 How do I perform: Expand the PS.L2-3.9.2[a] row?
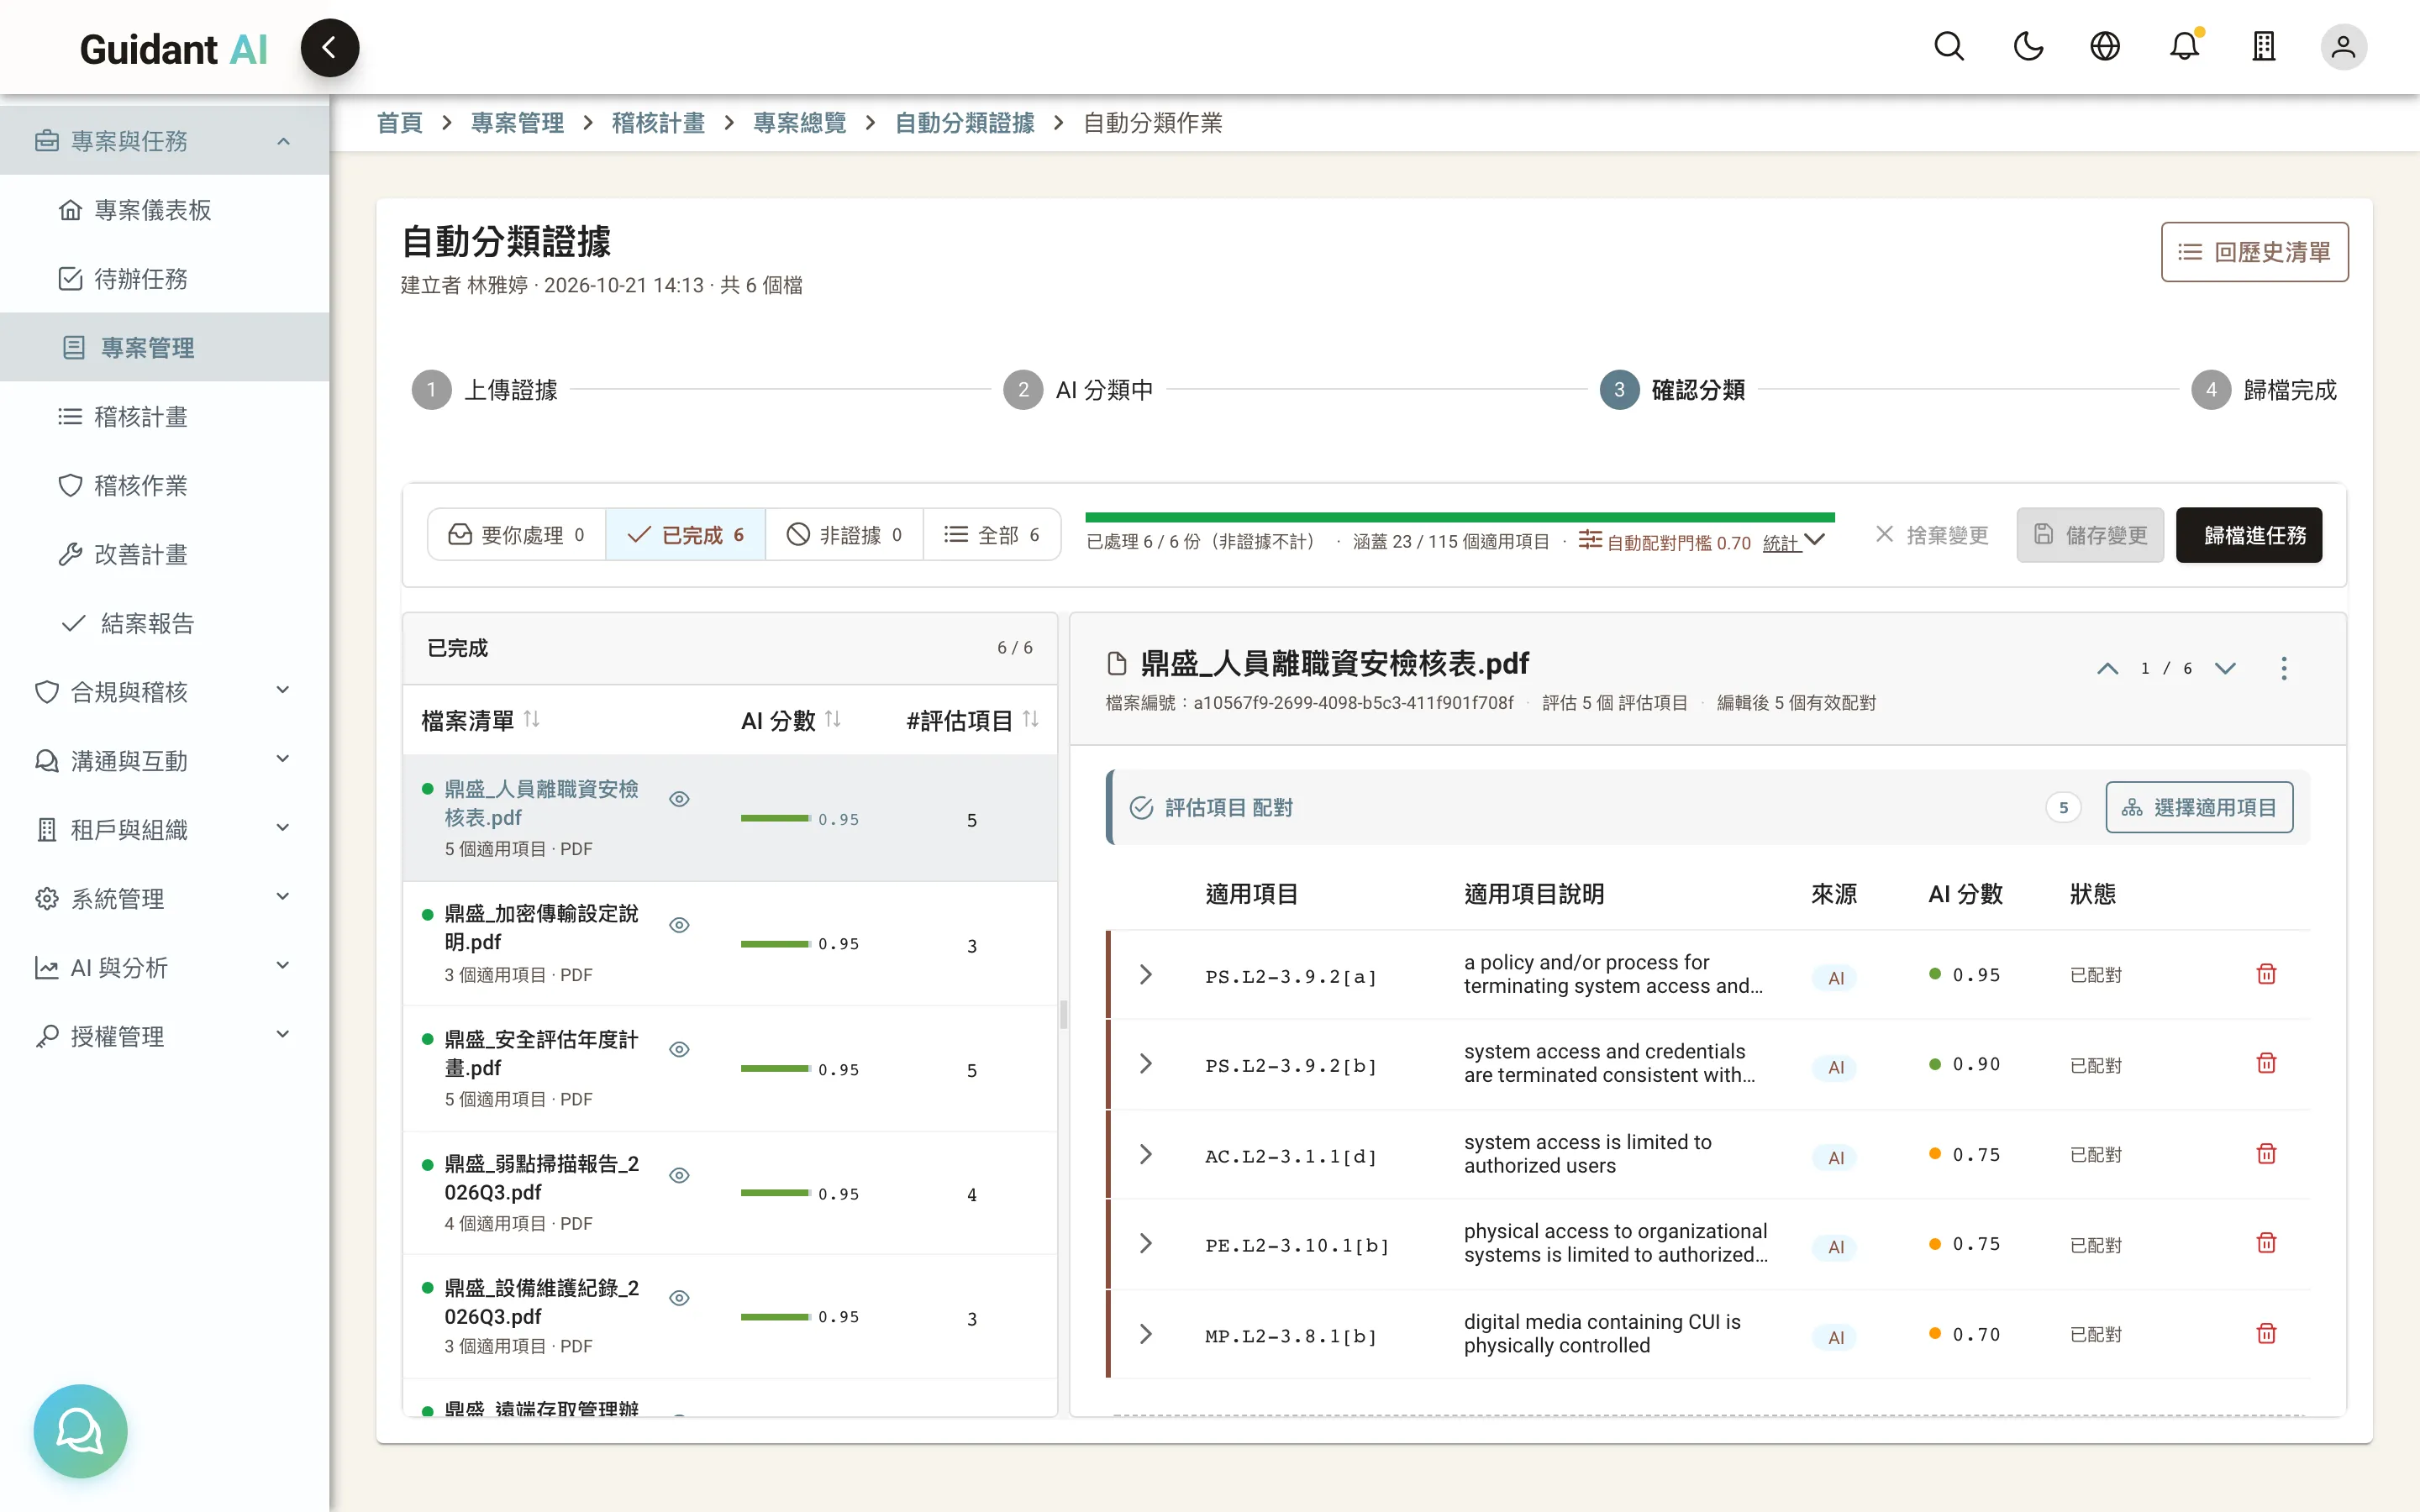click(x=1146, y=974)
